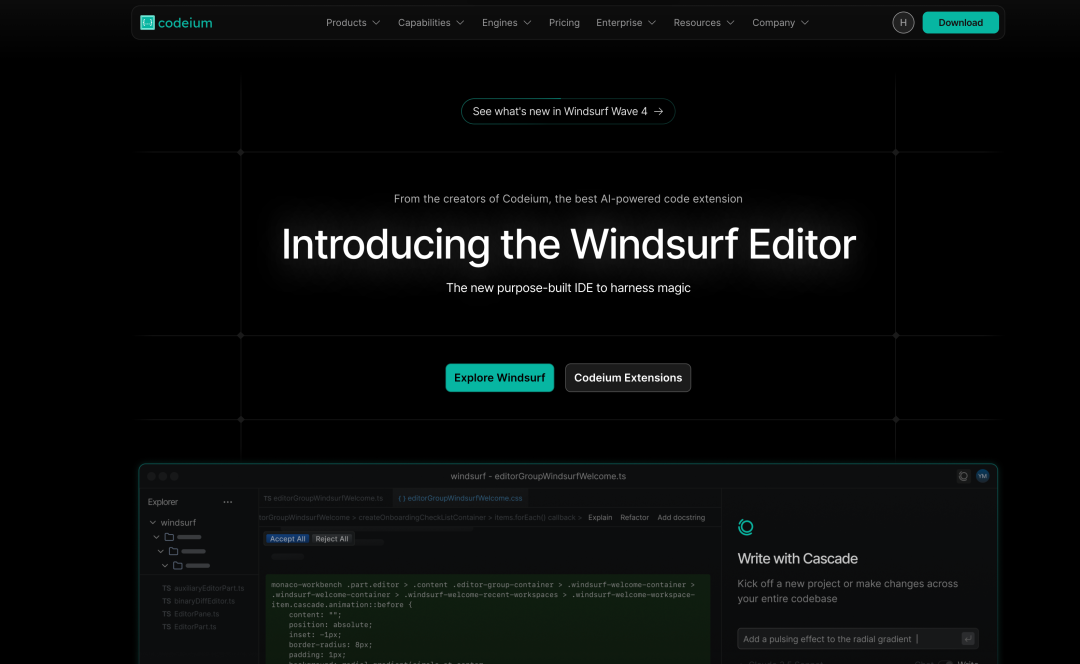Click the Explorer panel heading
This screenshot has width=1080, height=664.
point(163,502)
